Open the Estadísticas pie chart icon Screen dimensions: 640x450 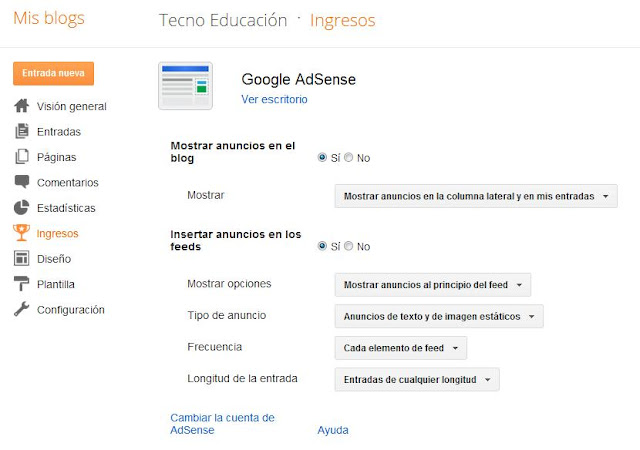(x=22, y=207)
